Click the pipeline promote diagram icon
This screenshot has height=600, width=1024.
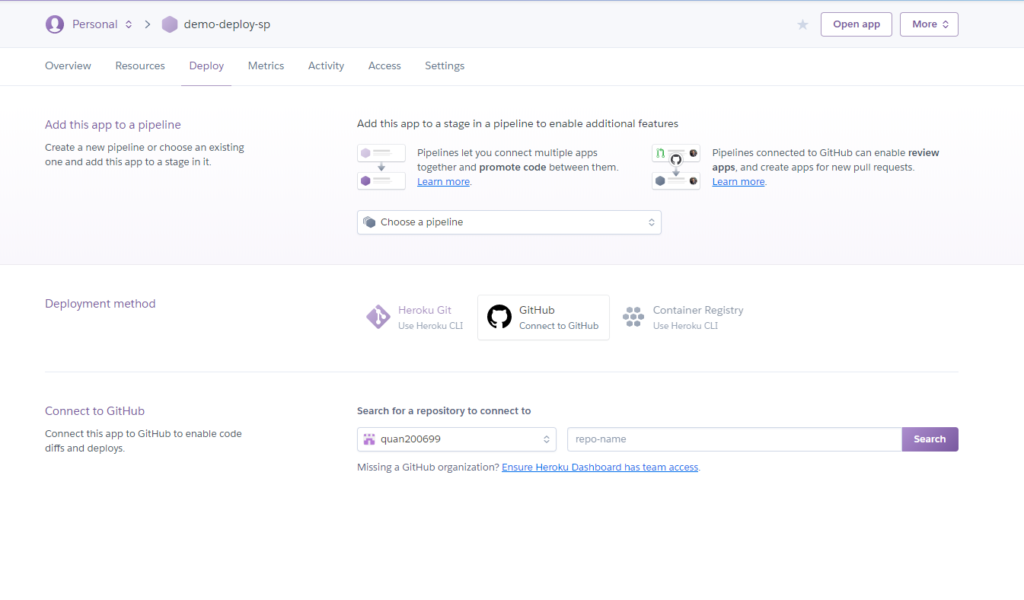pos(381,167)
